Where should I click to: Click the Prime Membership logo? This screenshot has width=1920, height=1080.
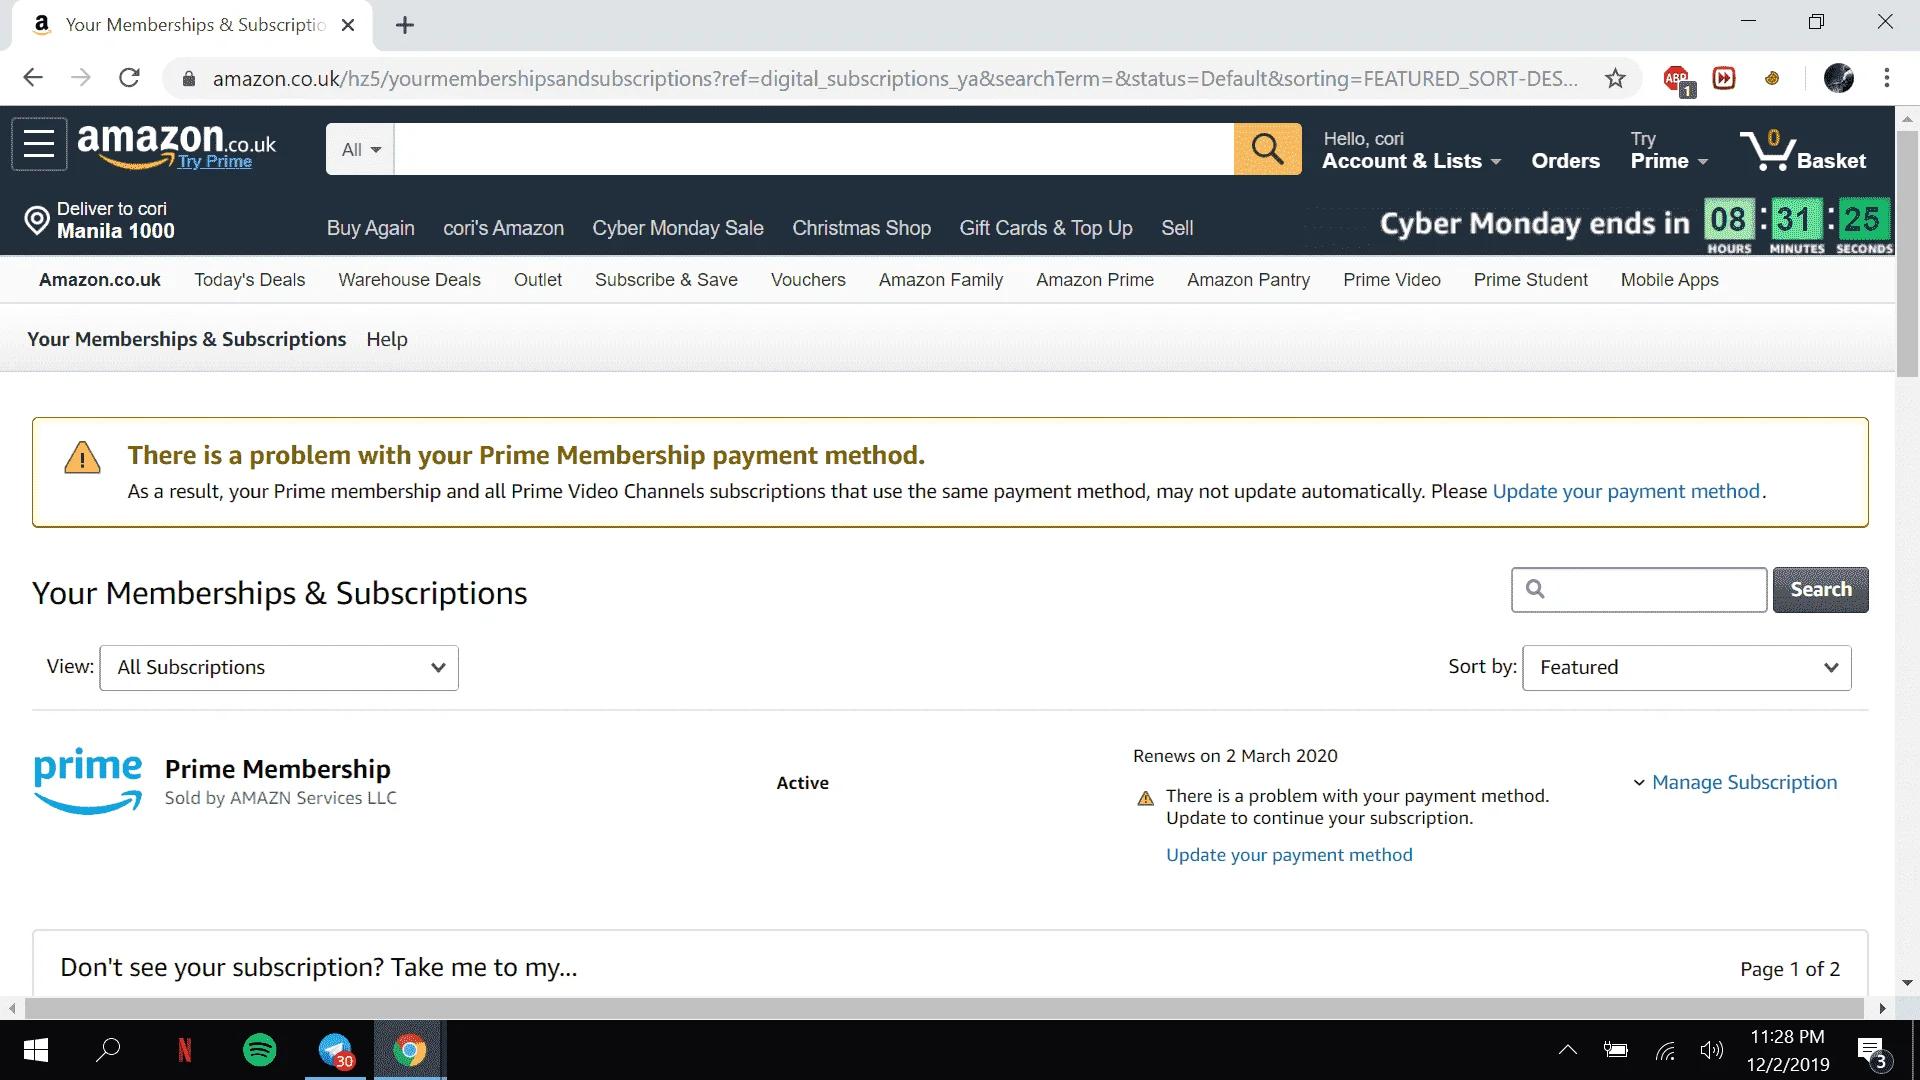pyautogui.click(x=88, y=780)
